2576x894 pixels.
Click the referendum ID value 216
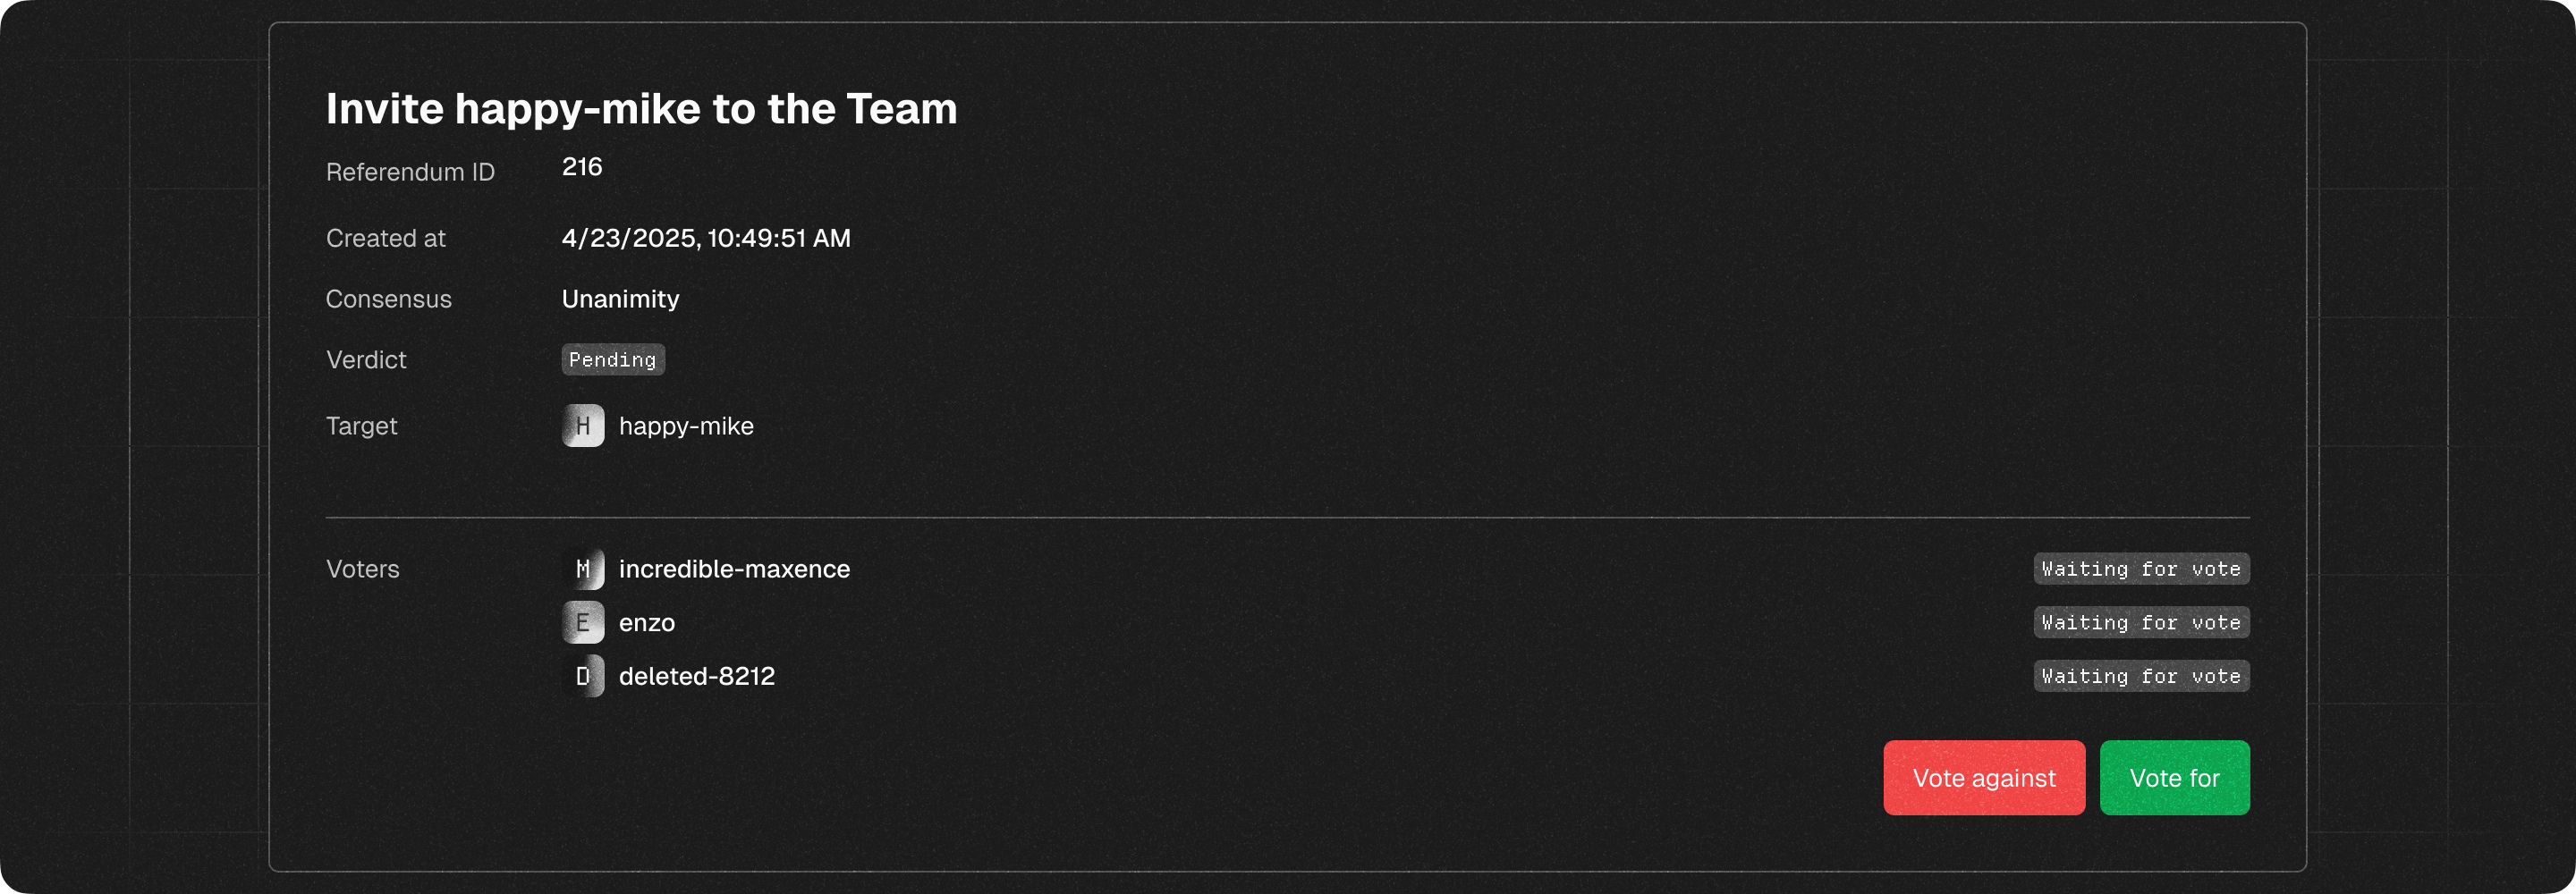point(582,167)
